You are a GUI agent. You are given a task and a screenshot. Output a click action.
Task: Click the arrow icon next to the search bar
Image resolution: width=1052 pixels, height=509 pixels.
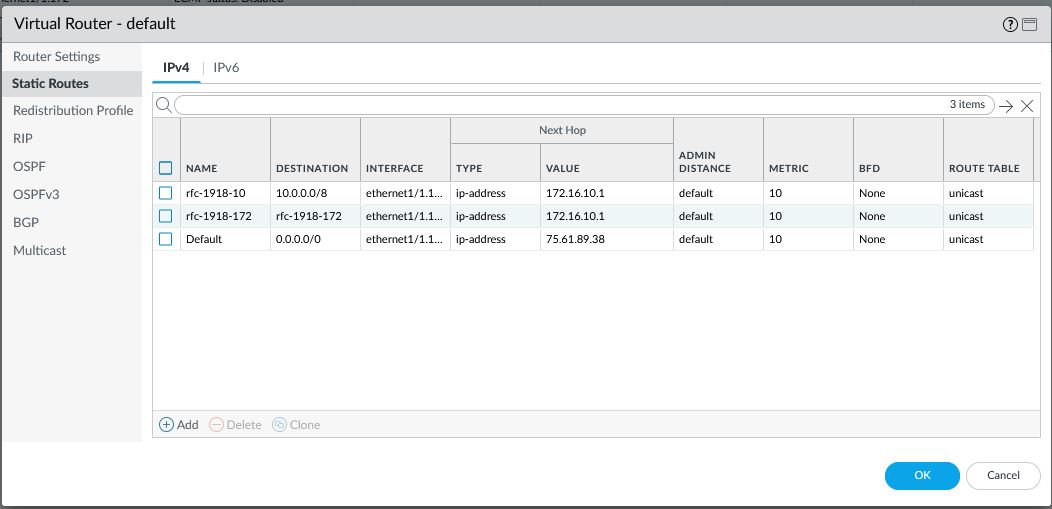1006,106
